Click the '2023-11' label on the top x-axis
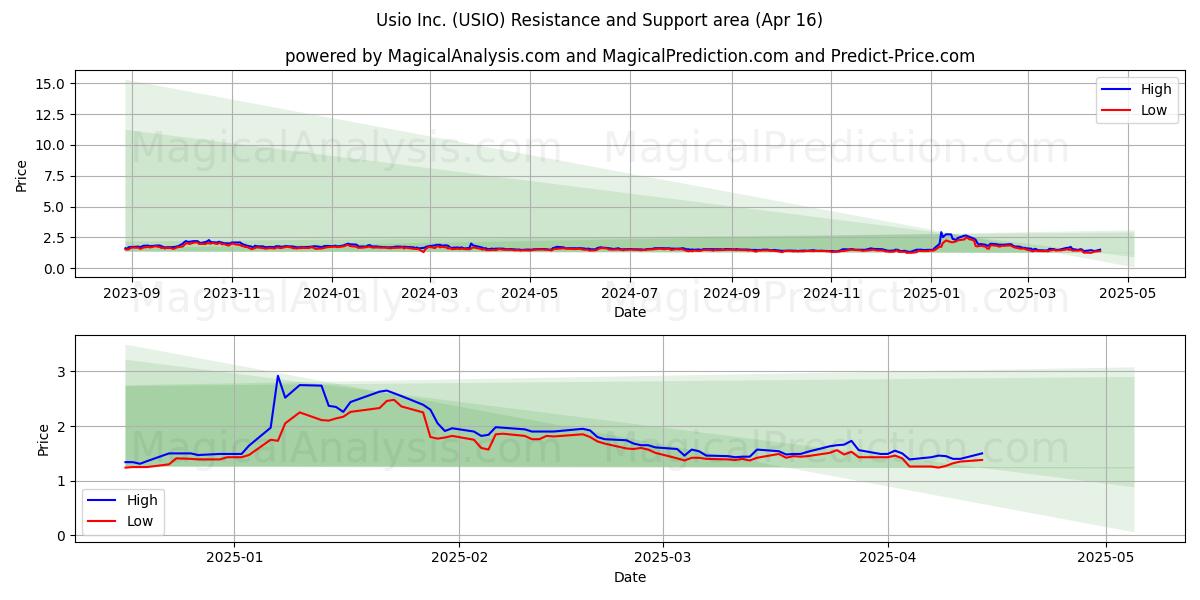The width and height of the screenshot is (1200, 600). [231, 293]
